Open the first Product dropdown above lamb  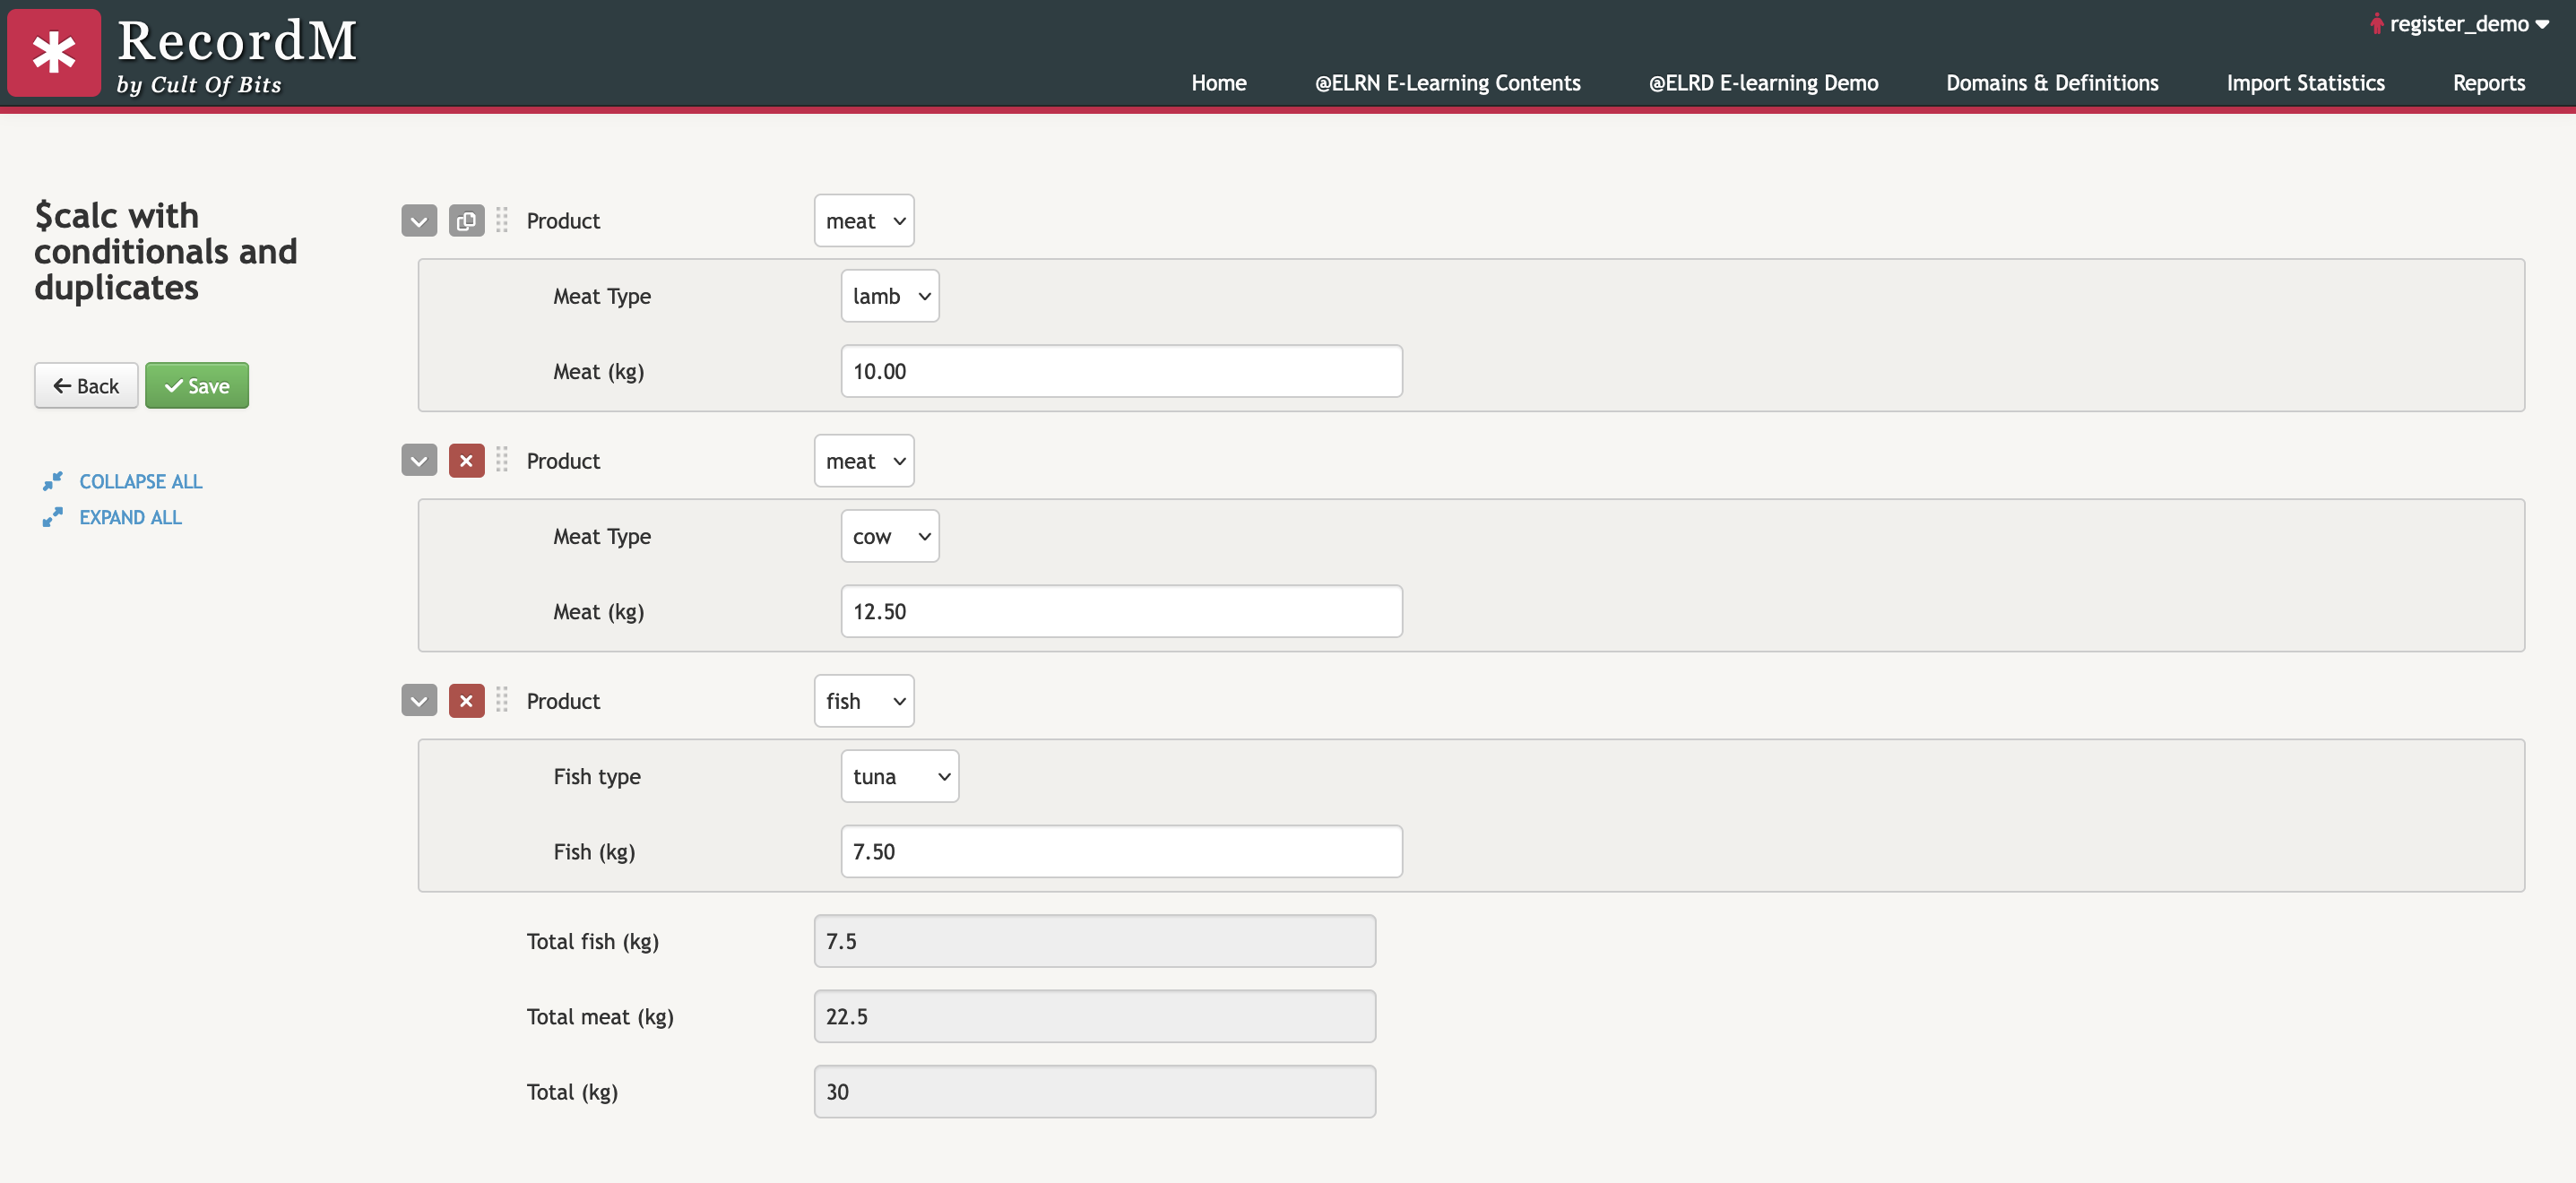point(864,221)
